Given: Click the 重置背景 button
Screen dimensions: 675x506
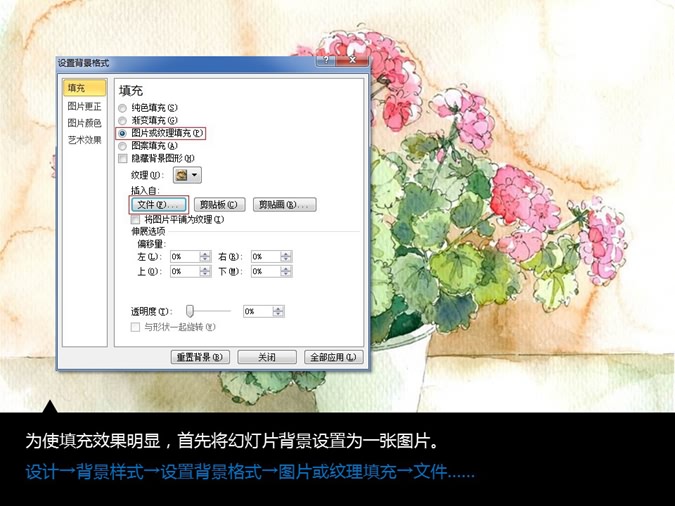Looking at the screenshot, I should click(200, 357).
